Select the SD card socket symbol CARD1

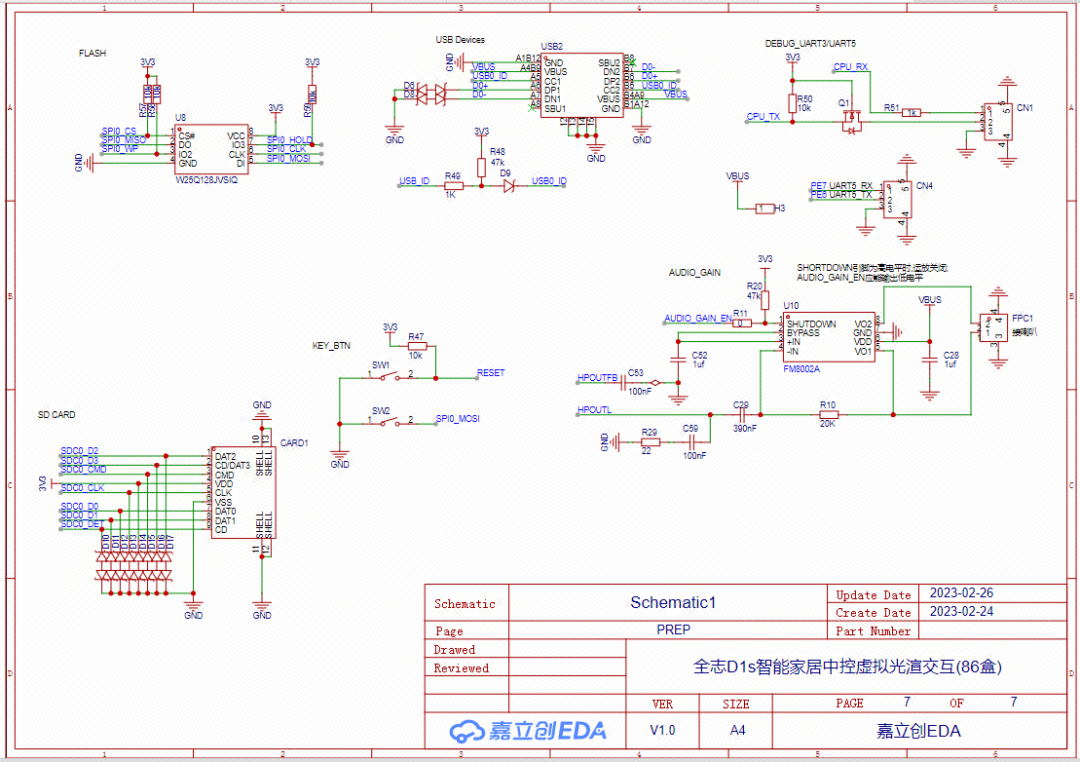click(243, 490)
